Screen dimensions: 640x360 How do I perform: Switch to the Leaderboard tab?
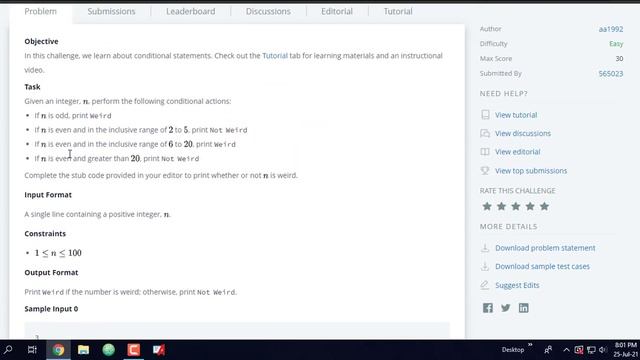190,11
